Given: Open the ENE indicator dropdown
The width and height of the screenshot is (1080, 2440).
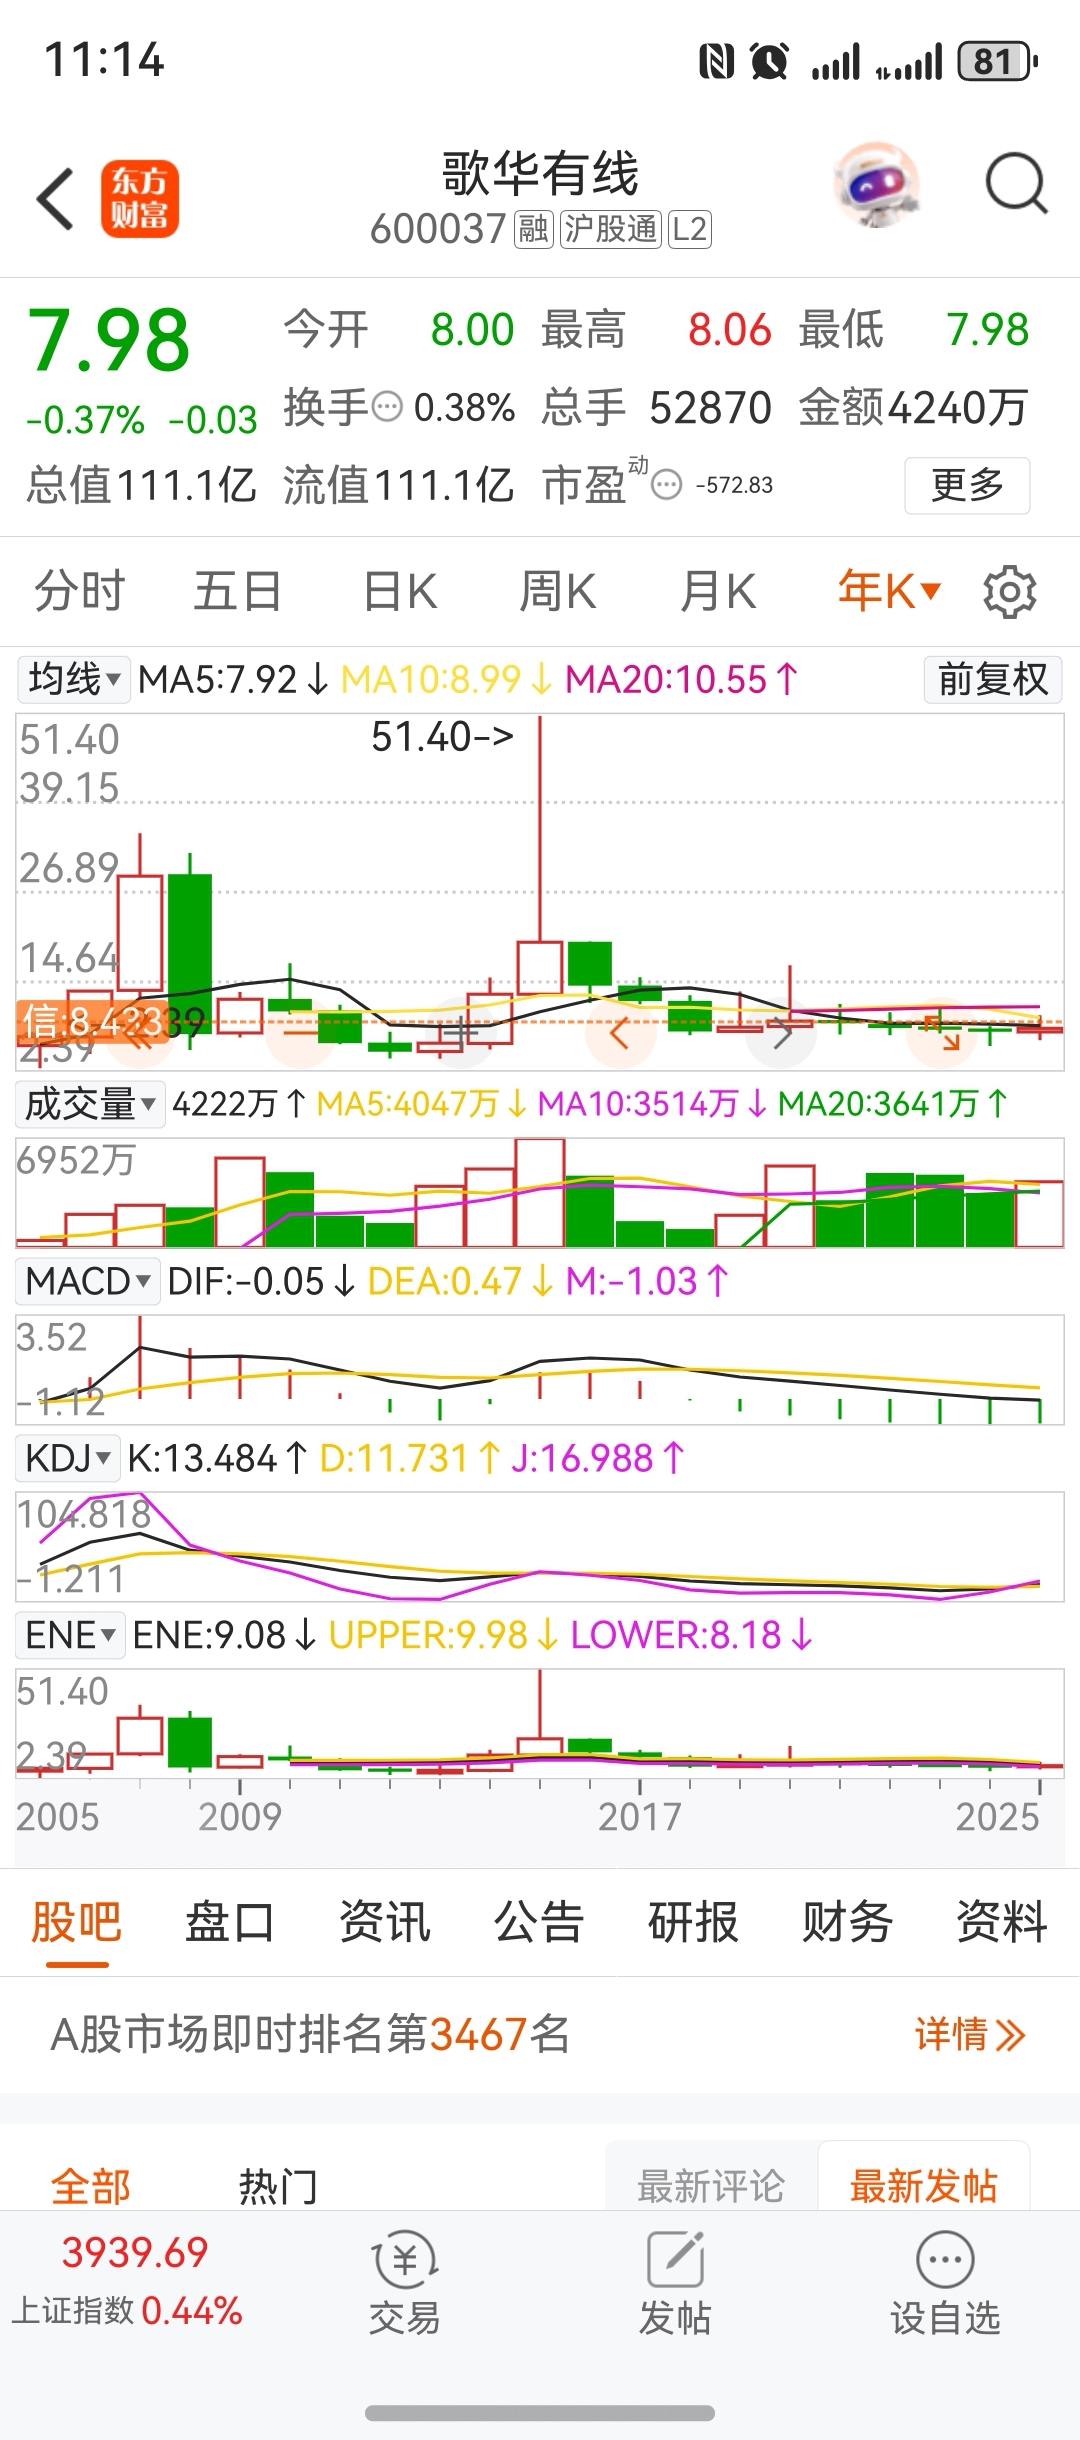Looking at the screenshot, I should [x=71, y=1635].
